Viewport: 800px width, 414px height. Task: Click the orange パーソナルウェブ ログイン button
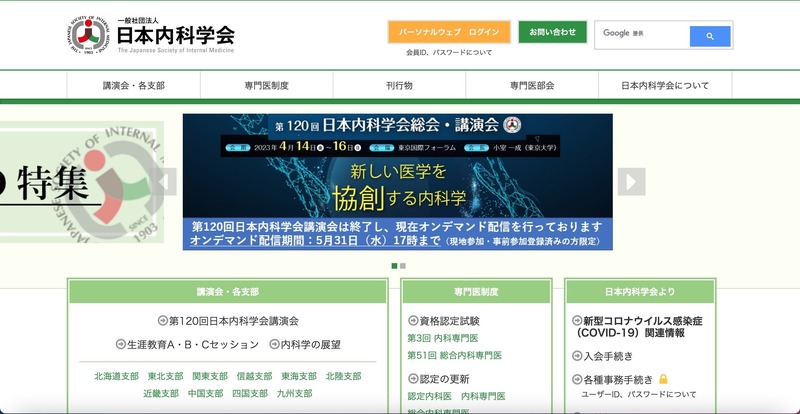[x=449, y=32]
